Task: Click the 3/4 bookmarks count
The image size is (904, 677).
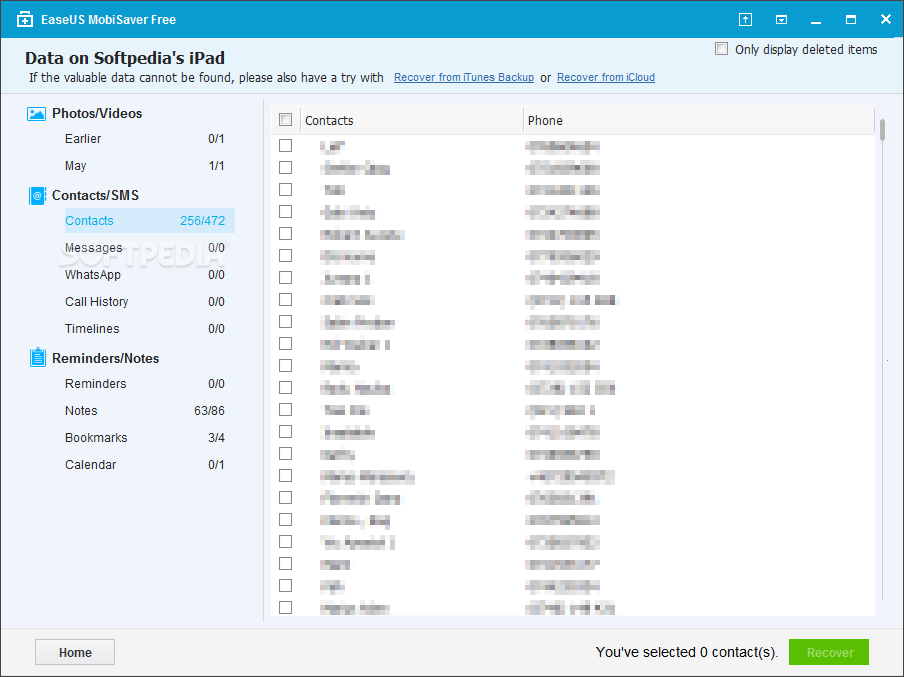Action: point(216,438)
